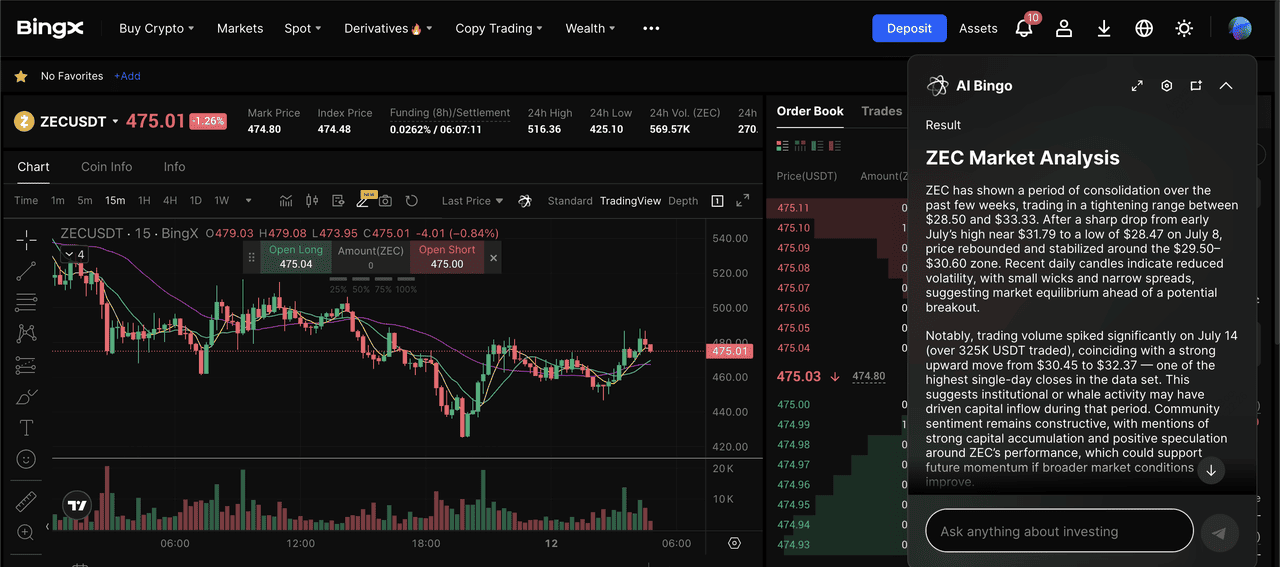Click the Ask anything about investing field
The image size is (1280, 567).
click(1059, 531)
